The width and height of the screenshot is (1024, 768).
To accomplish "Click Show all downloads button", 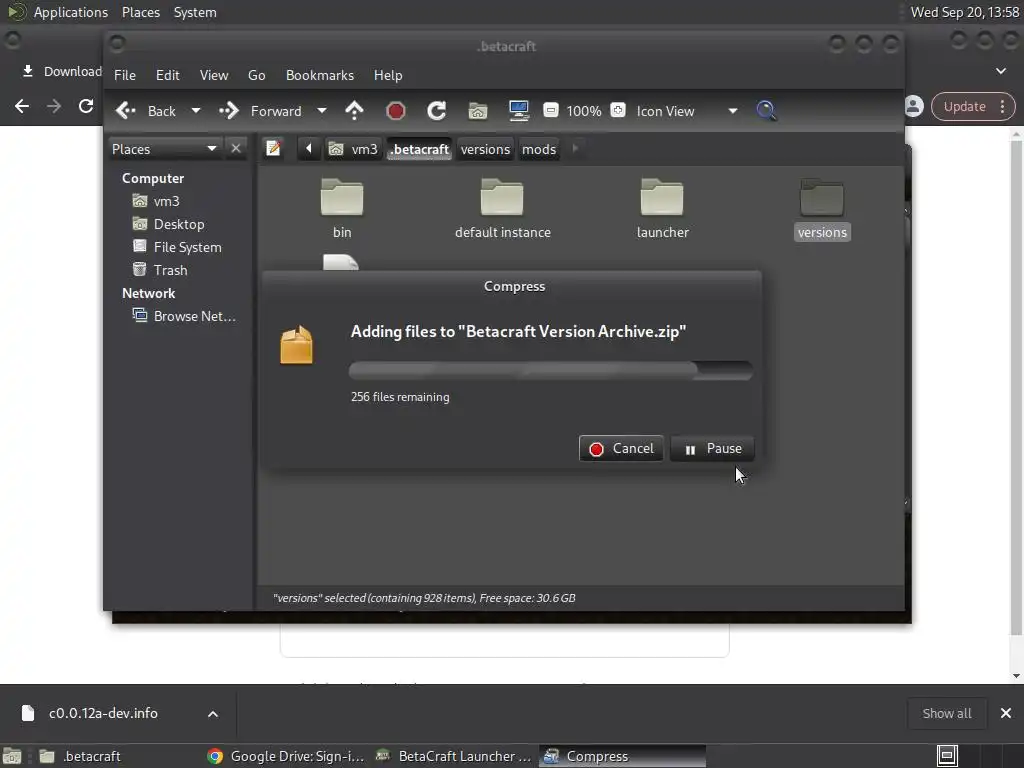I will point(946,713).
